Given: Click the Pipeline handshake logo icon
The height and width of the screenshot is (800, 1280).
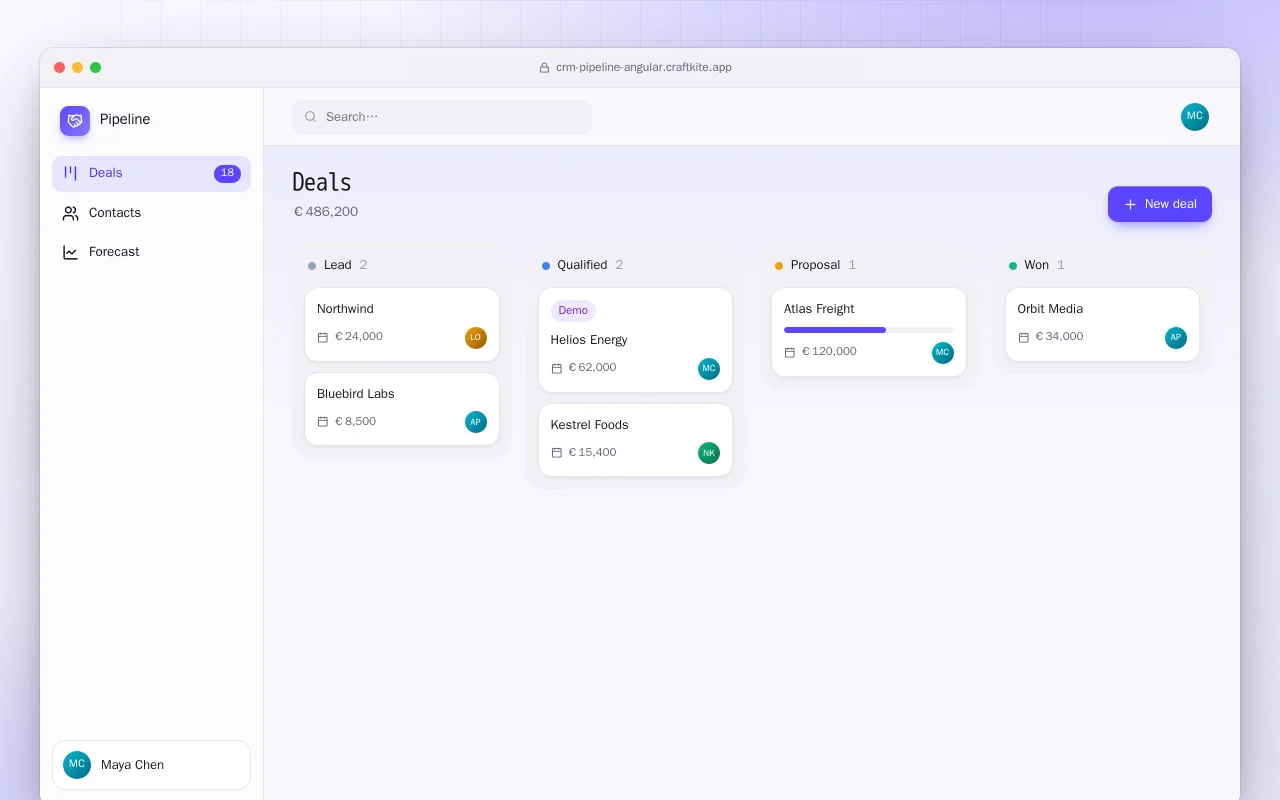Looking at the screenshot, I should click(x=75, y=121).
